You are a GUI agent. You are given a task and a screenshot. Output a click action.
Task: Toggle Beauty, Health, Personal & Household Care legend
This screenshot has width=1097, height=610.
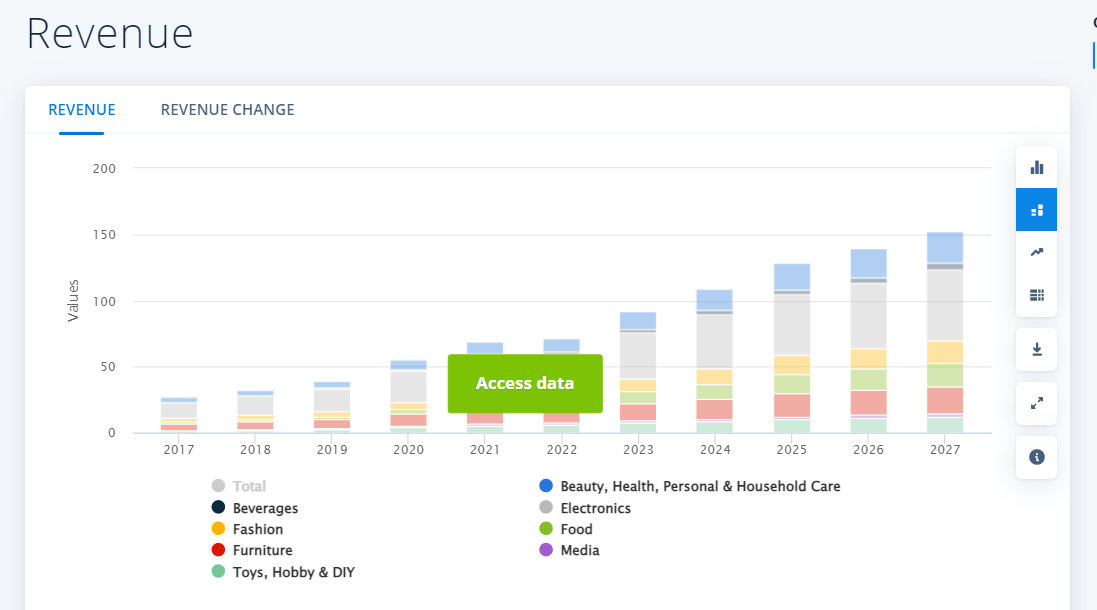coord(699,486)
